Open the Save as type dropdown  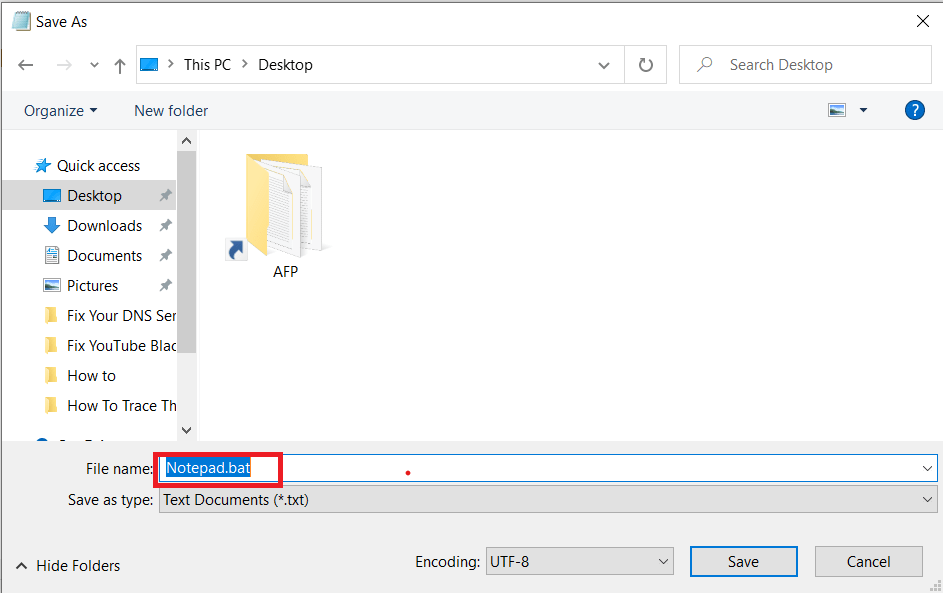click(x=925, y=499)
